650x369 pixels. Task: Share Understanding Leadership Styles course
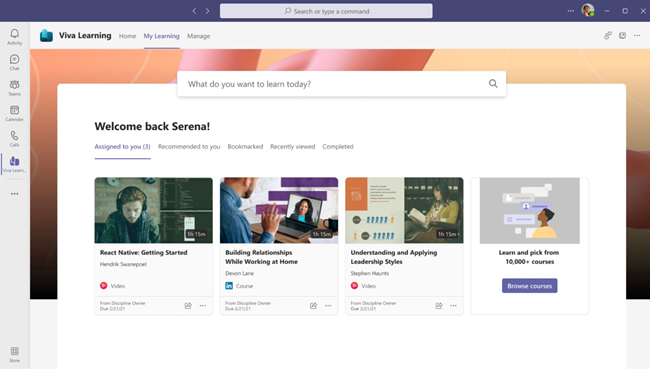pyautogui.click(x=439, y=306)
